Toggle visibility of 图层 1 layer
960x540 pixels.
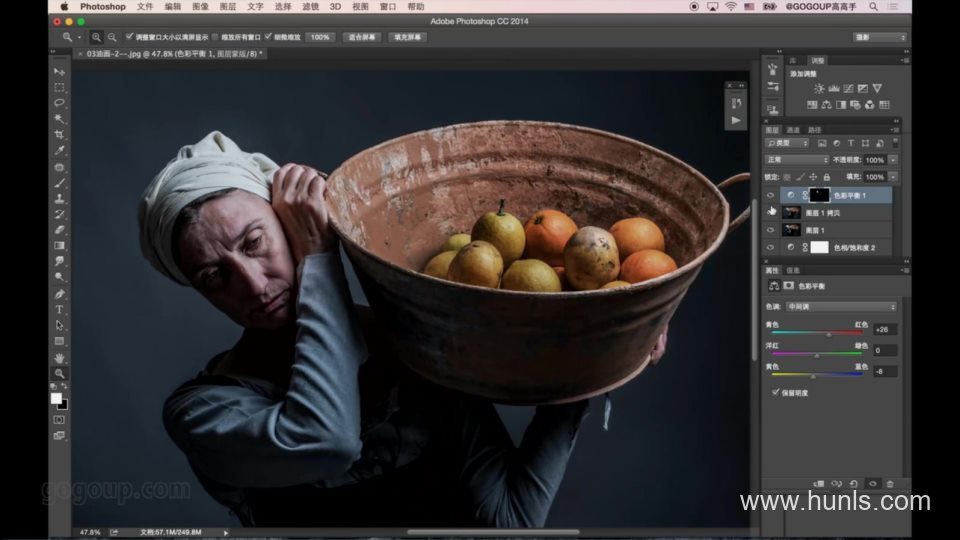pyautogui.click(x=770, y=230)
